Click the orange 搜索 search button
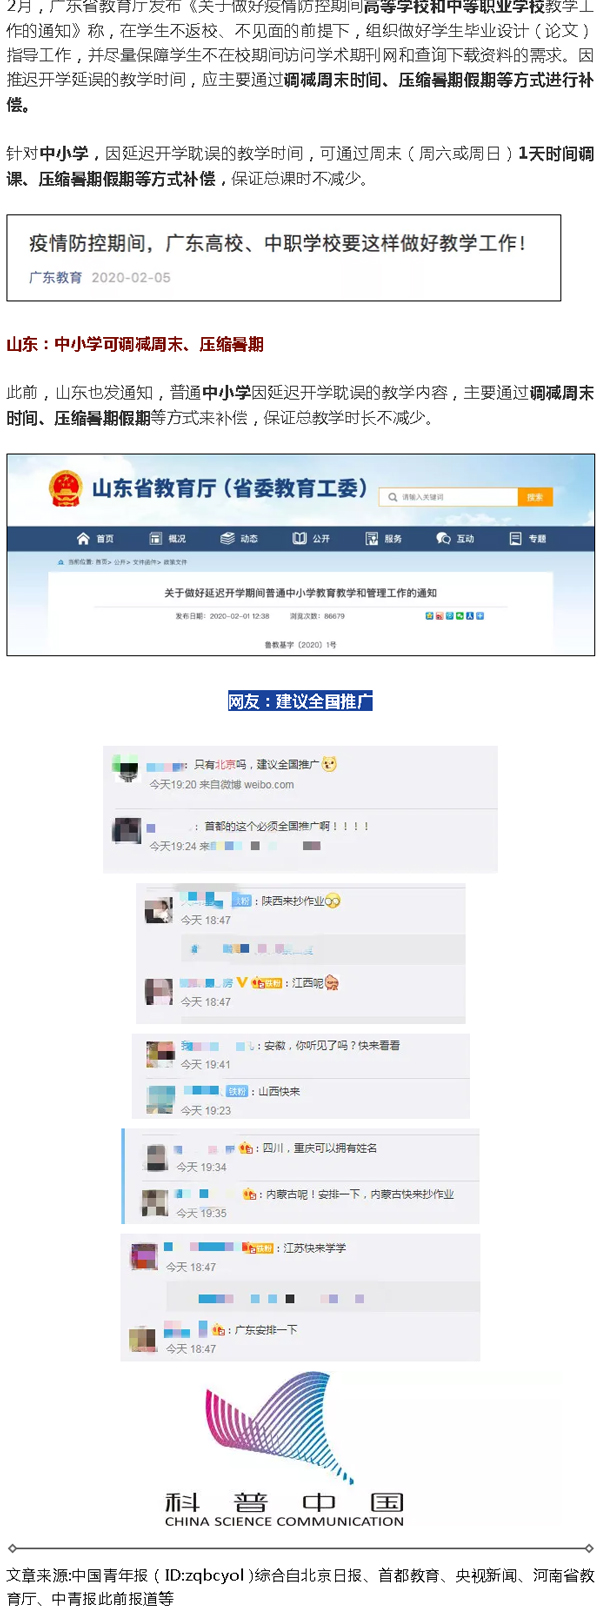The height and width of the screenshot is (1608, 600). coord(535,497)
